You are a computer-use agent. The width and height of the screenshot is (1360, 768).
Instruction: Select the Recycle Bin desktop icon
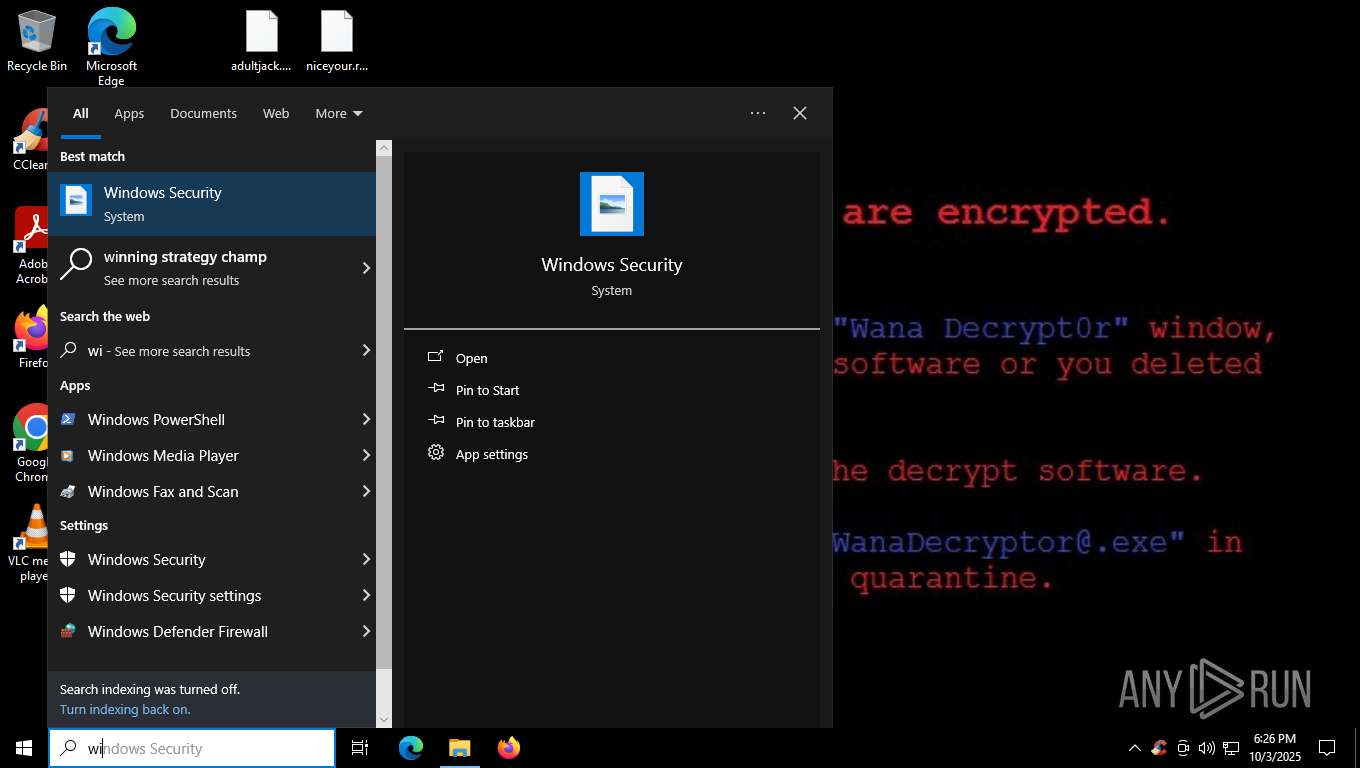pyautogui.click(x=37, y=41)
